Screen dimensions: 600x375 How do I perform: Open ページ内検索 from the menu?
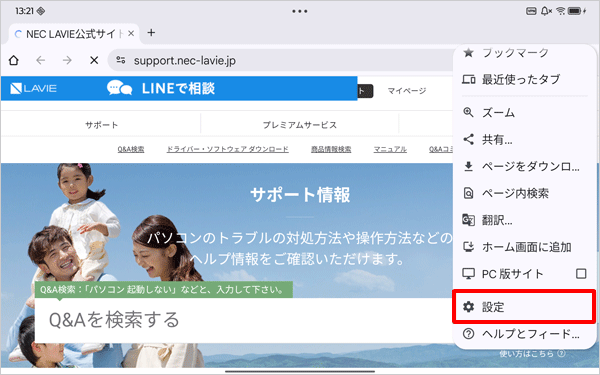(524, 193)
